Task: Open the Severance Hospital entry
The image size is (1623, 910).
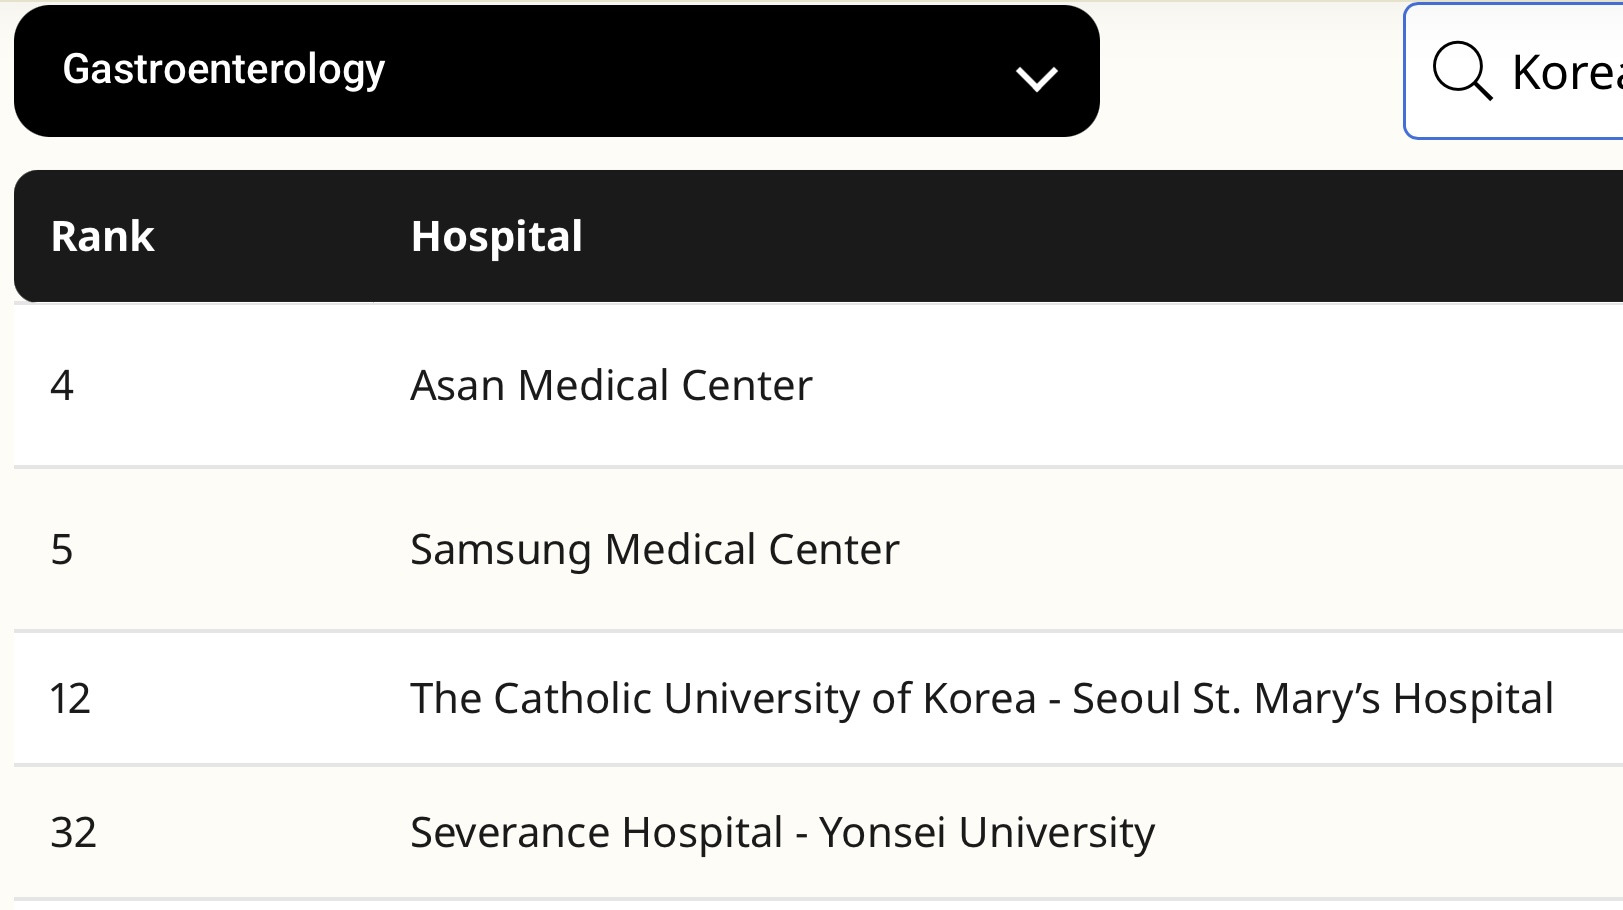Action: (x=596, y=832)
